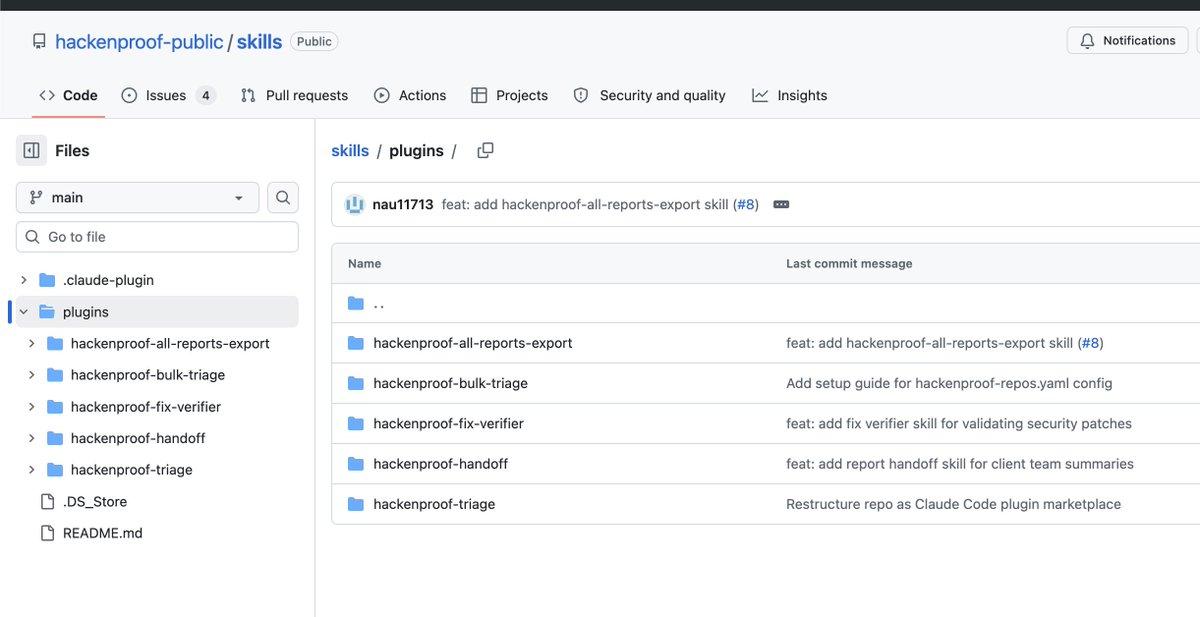The image size is (1200, 617).
Task: Click Notifications button
Action: tap(1128, 41)
